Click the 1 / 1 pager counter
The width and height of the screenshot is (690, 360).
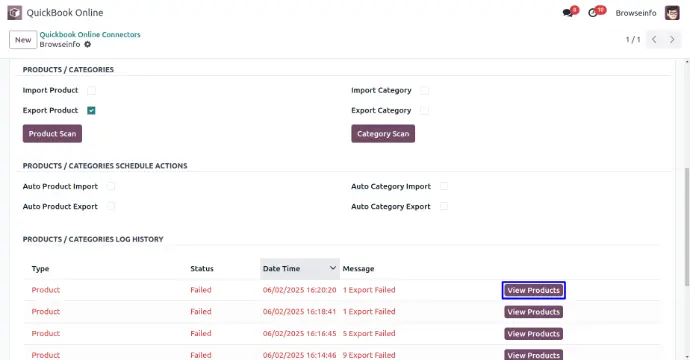coord(633,40)
